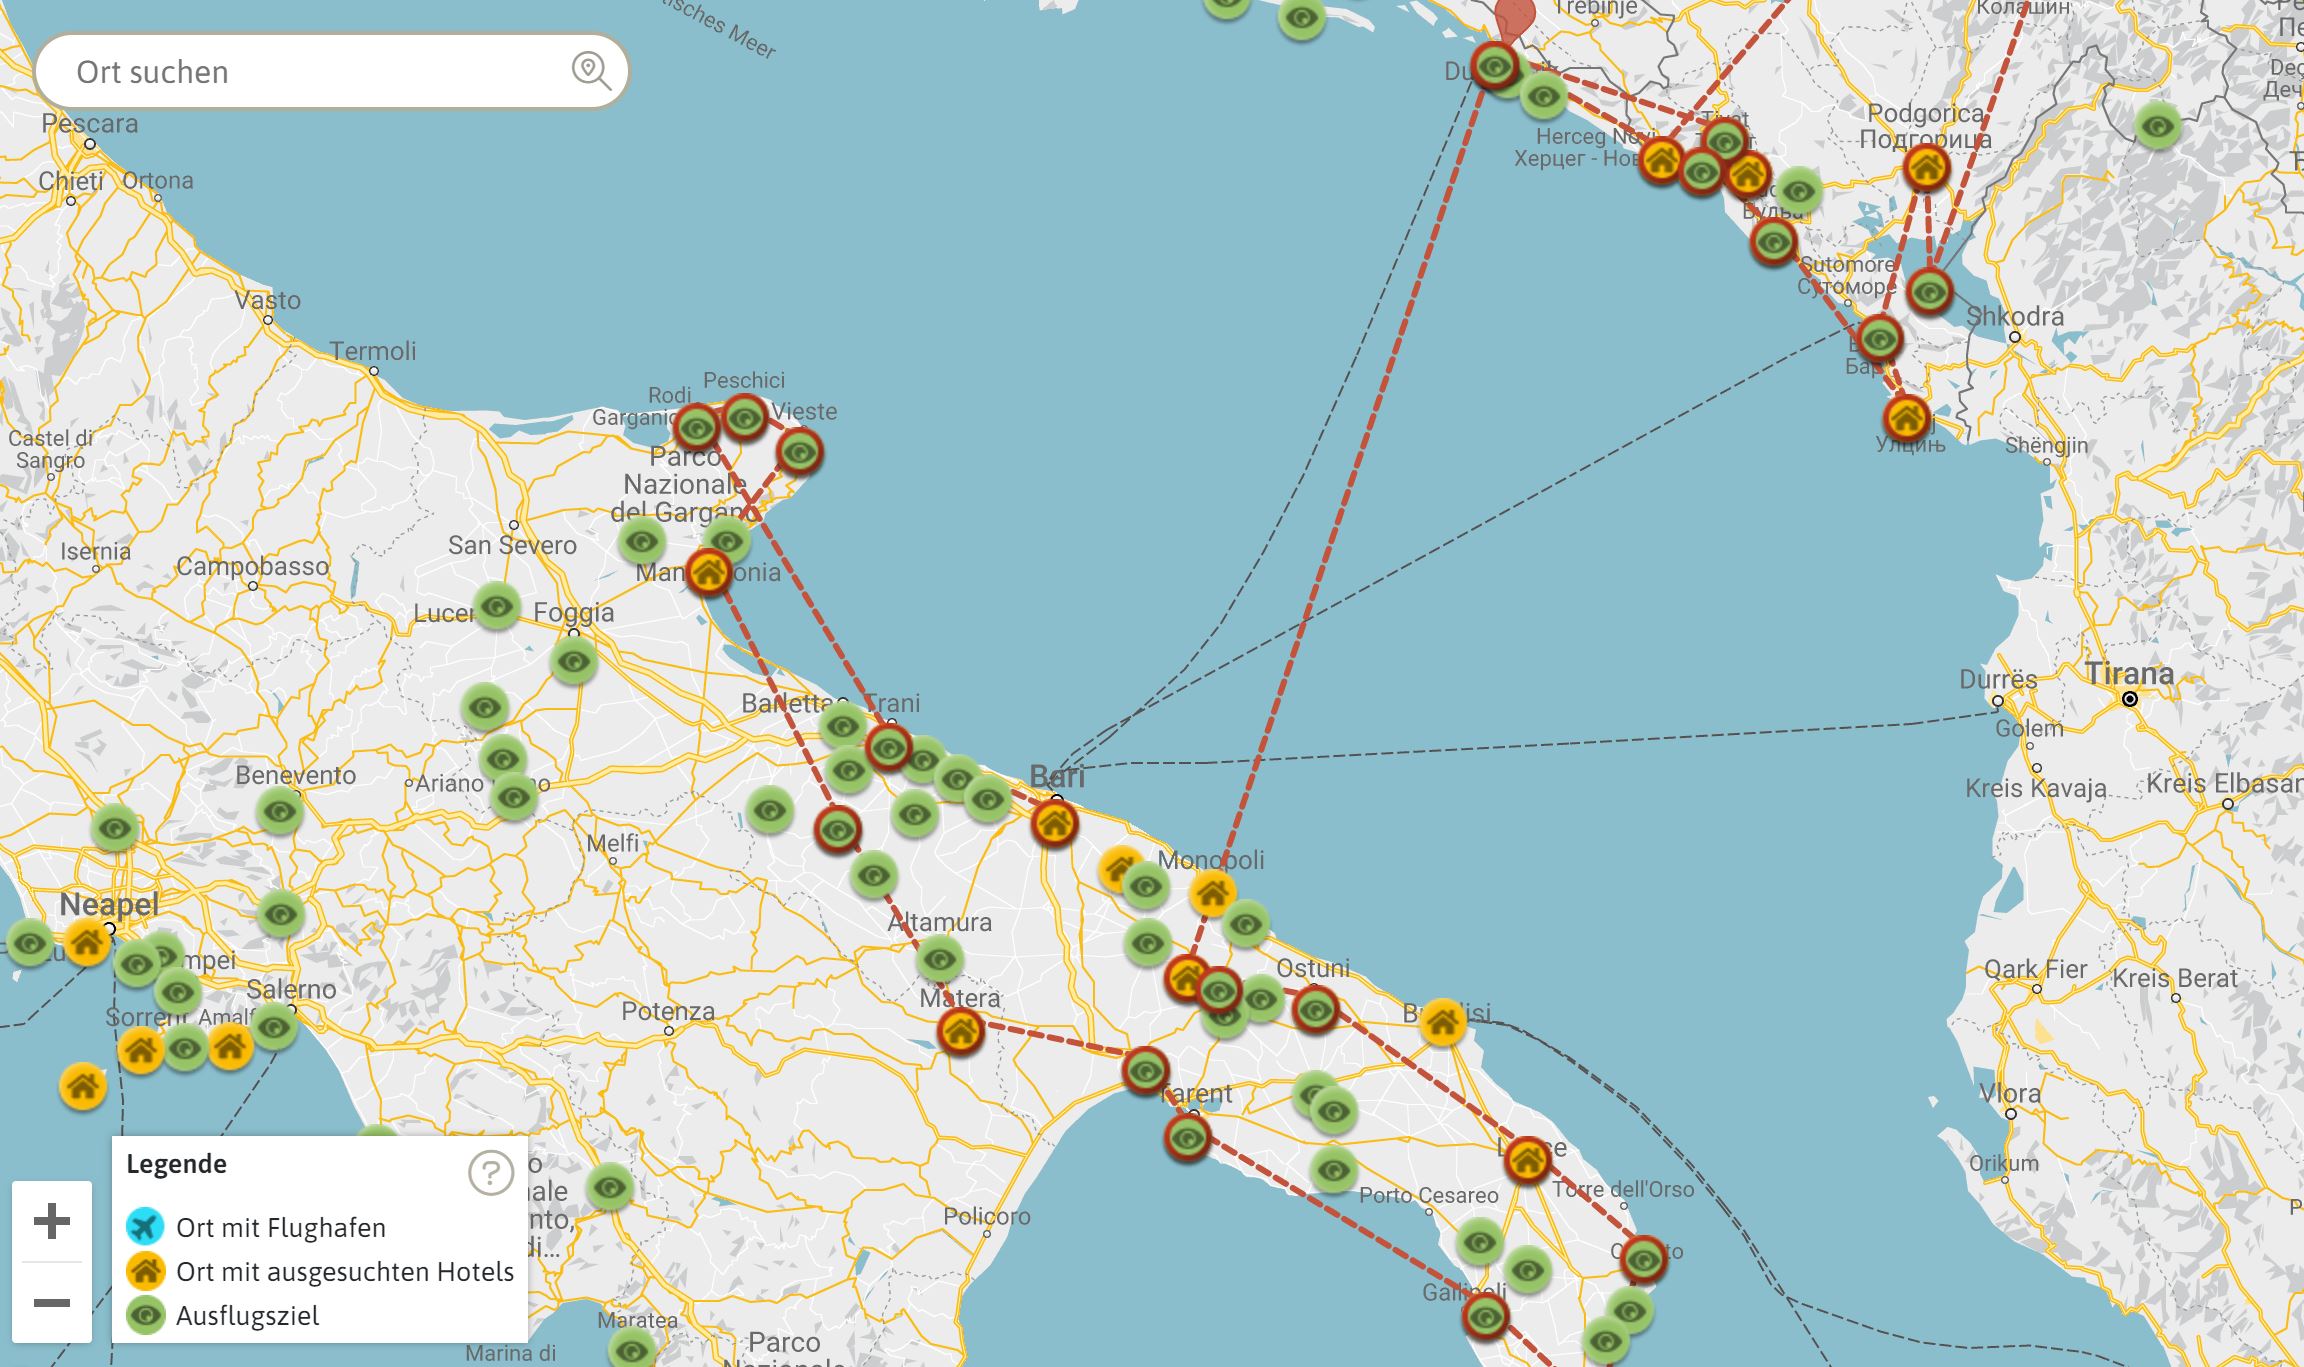Click the sightseeing marker at Rodi Garganico
The height and width of the screenshot is (1367, 2304).
click(697, 428)
